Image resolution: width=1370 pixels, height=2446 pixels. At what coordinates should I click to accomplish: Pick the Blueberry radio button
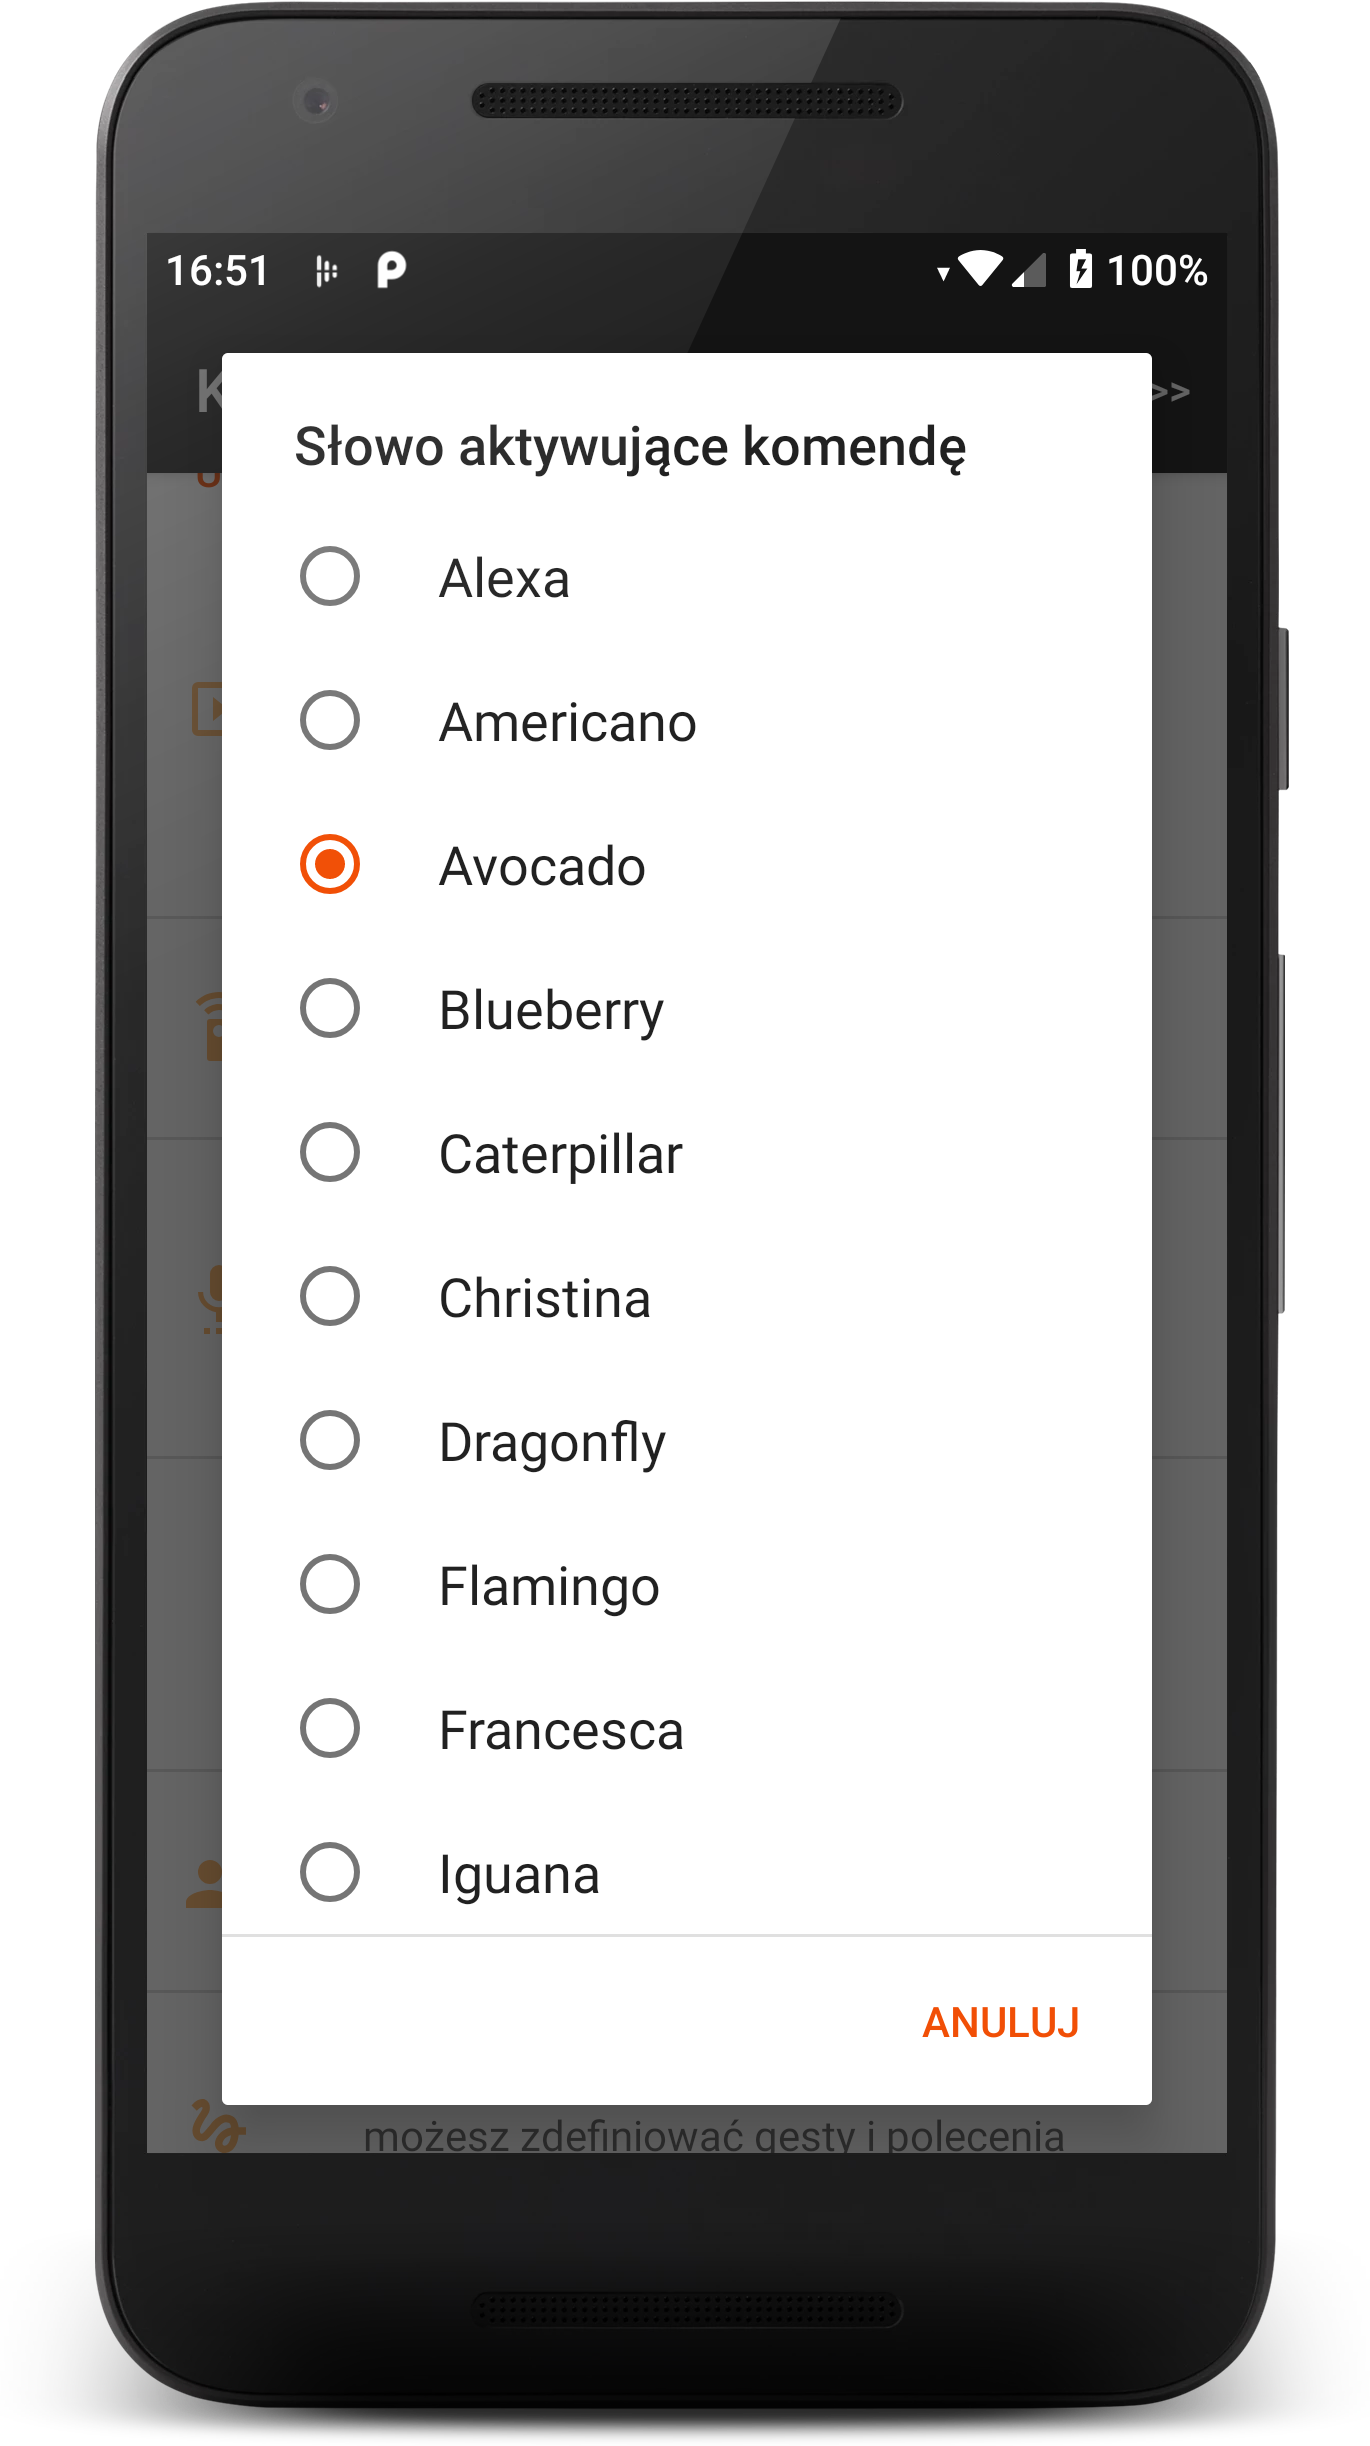[330, 1009]
